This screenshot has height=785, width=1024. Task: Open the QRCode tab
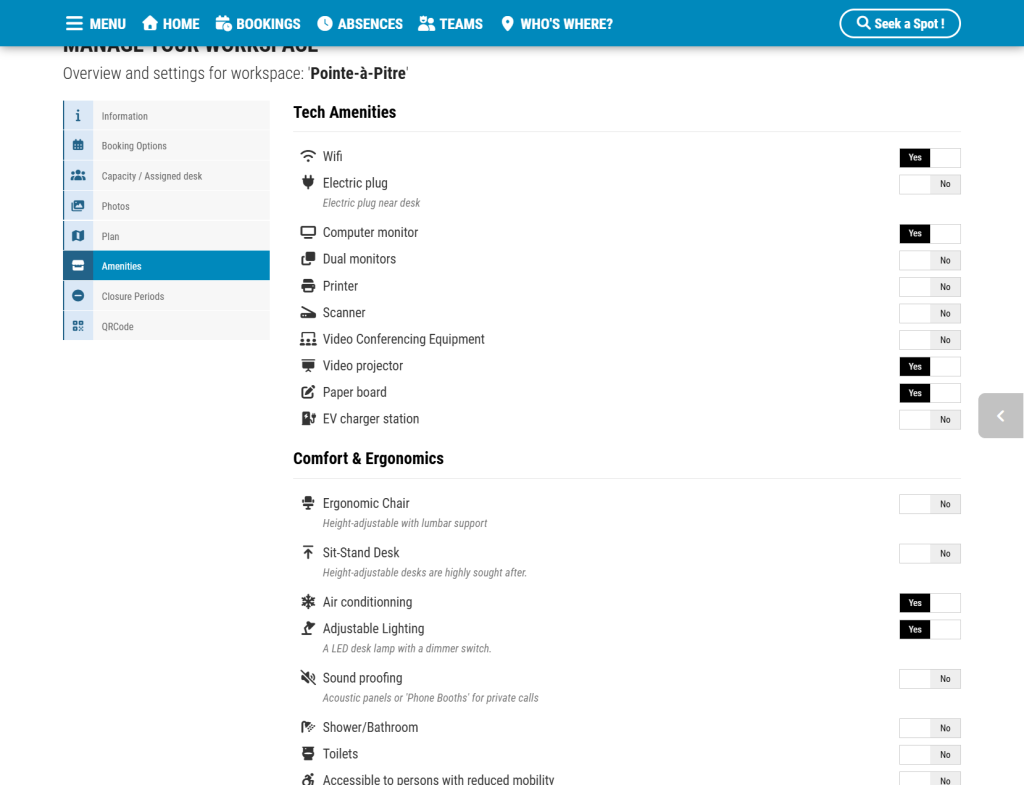click(167, 326)
